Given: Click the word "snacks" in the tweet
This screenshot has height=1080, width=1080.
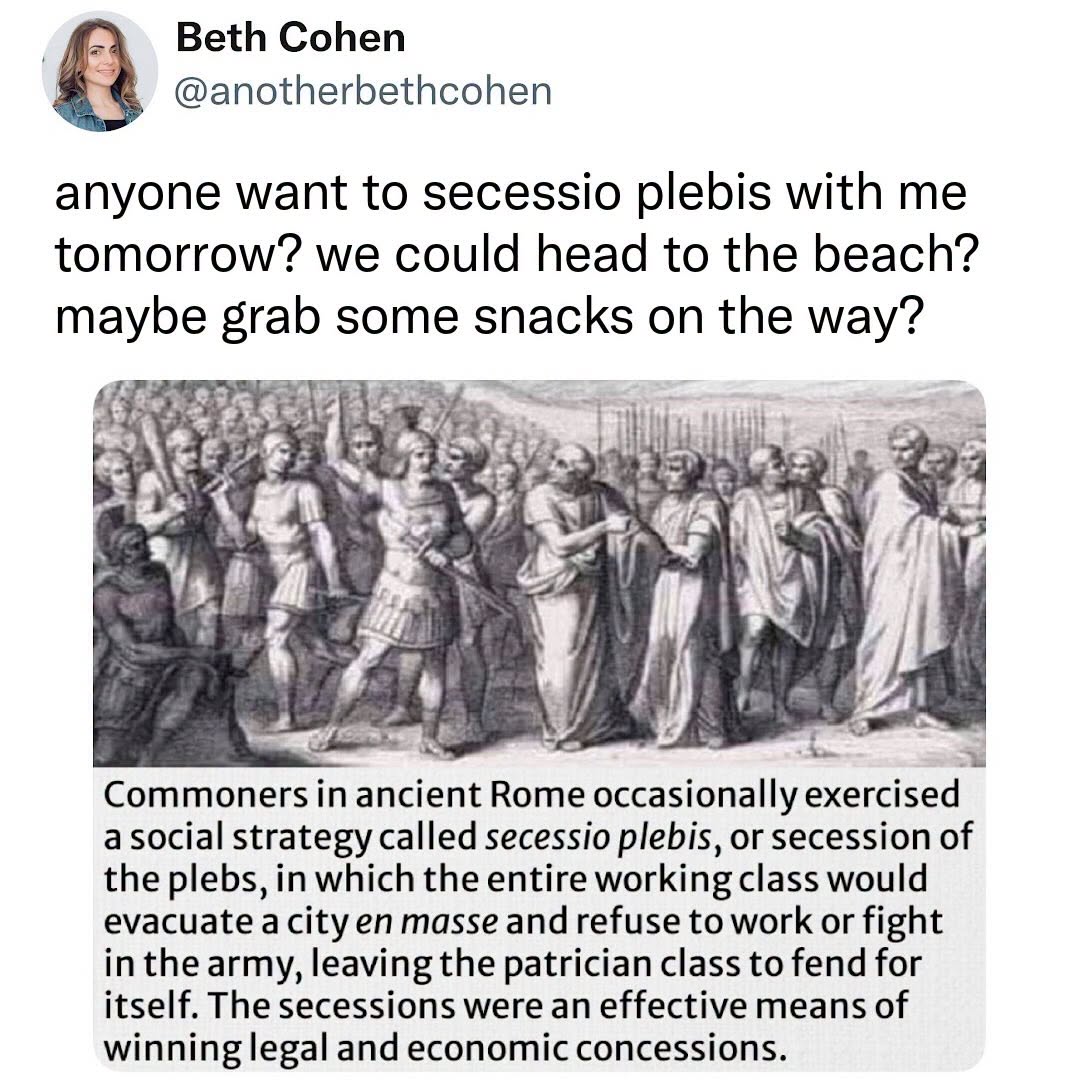Looking at the screenshot, I should [553, 317].
